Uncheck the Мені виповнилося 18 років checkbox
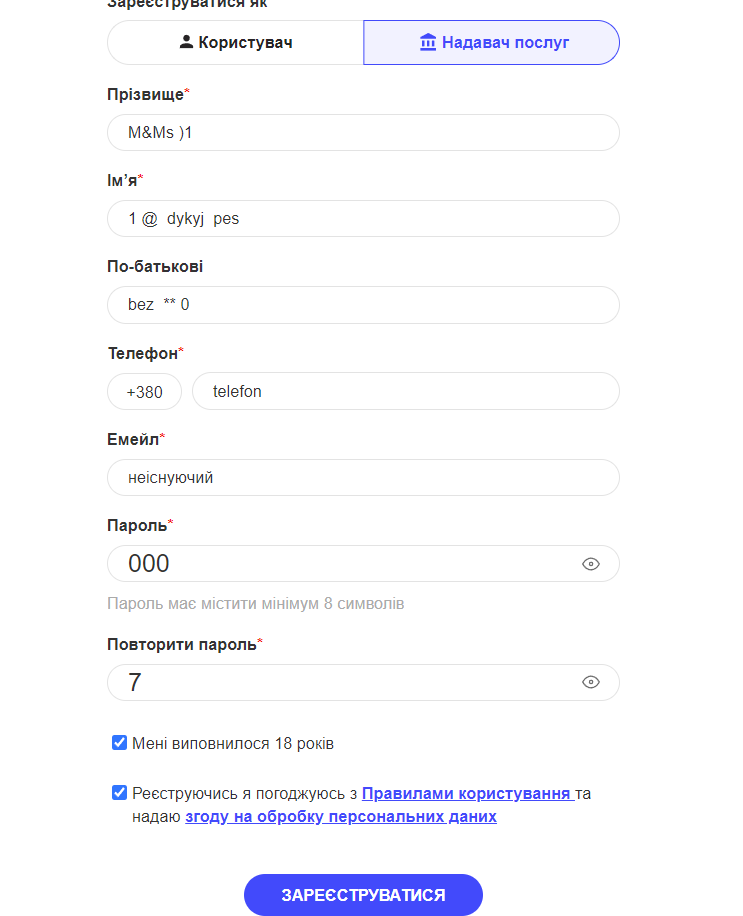The image size is (743, 916). pyautogui.click(x=119, y=743)
